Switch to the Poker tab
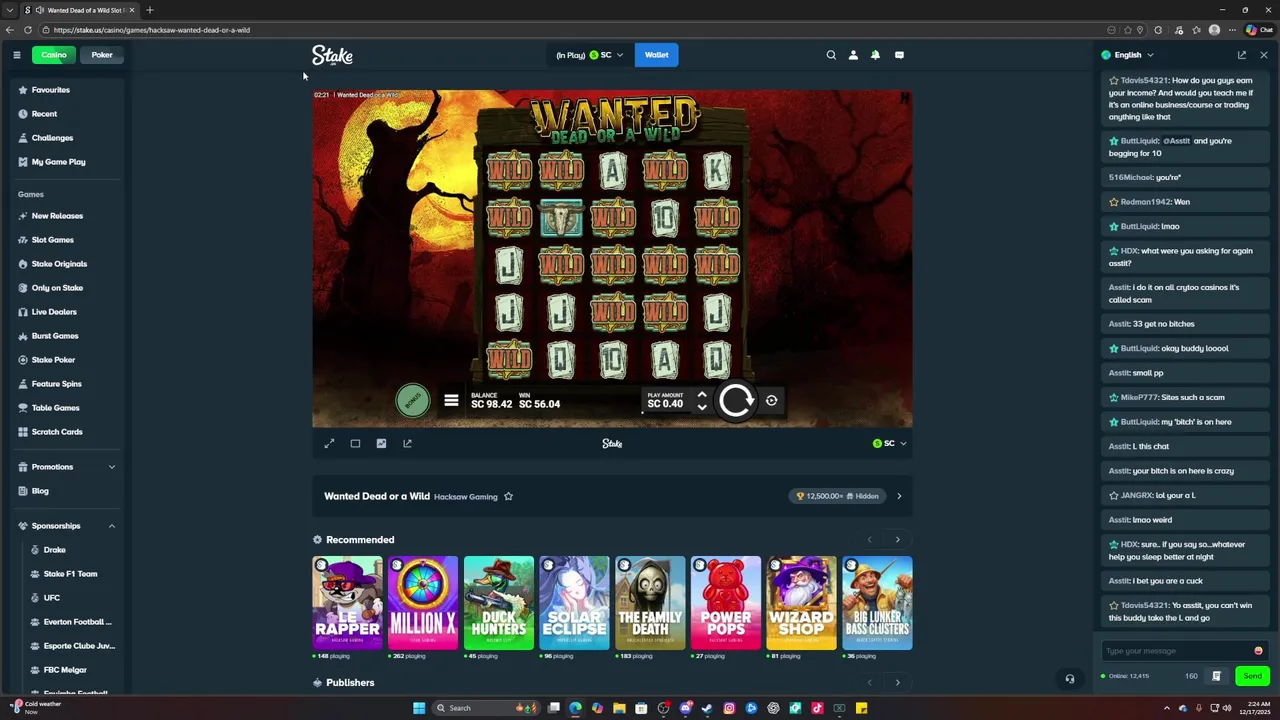The image size is (1280, 720). tap(102, 55)
